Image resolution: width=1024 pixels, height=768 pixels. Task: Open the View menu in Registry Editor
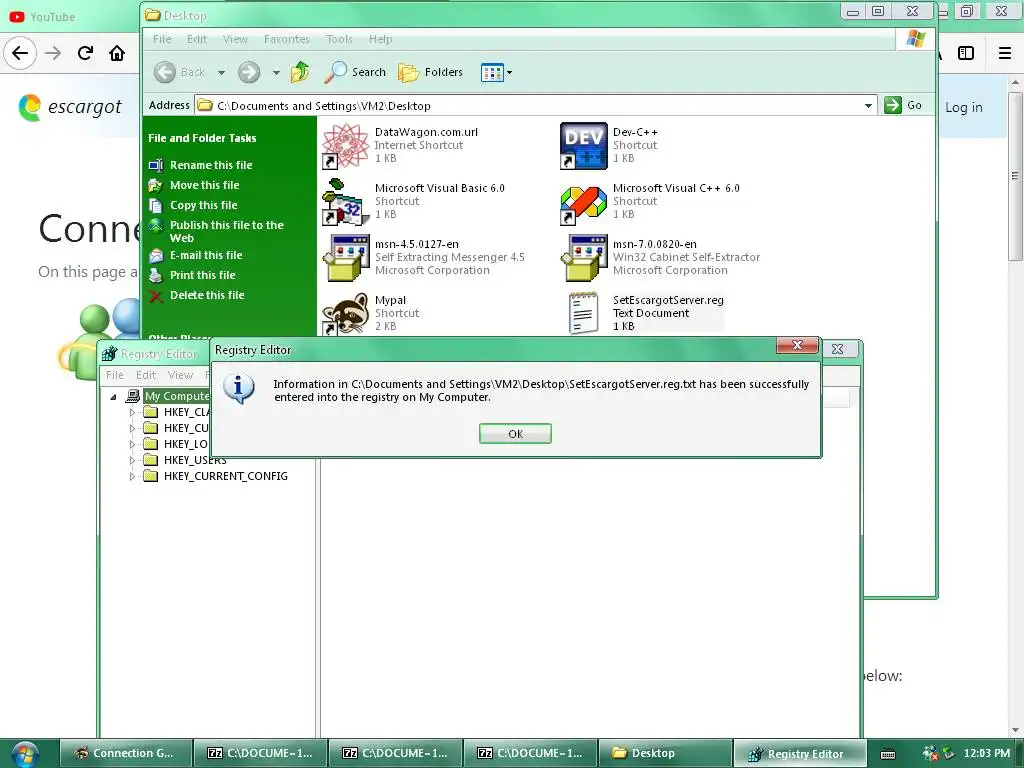click(x=180, y=375)
